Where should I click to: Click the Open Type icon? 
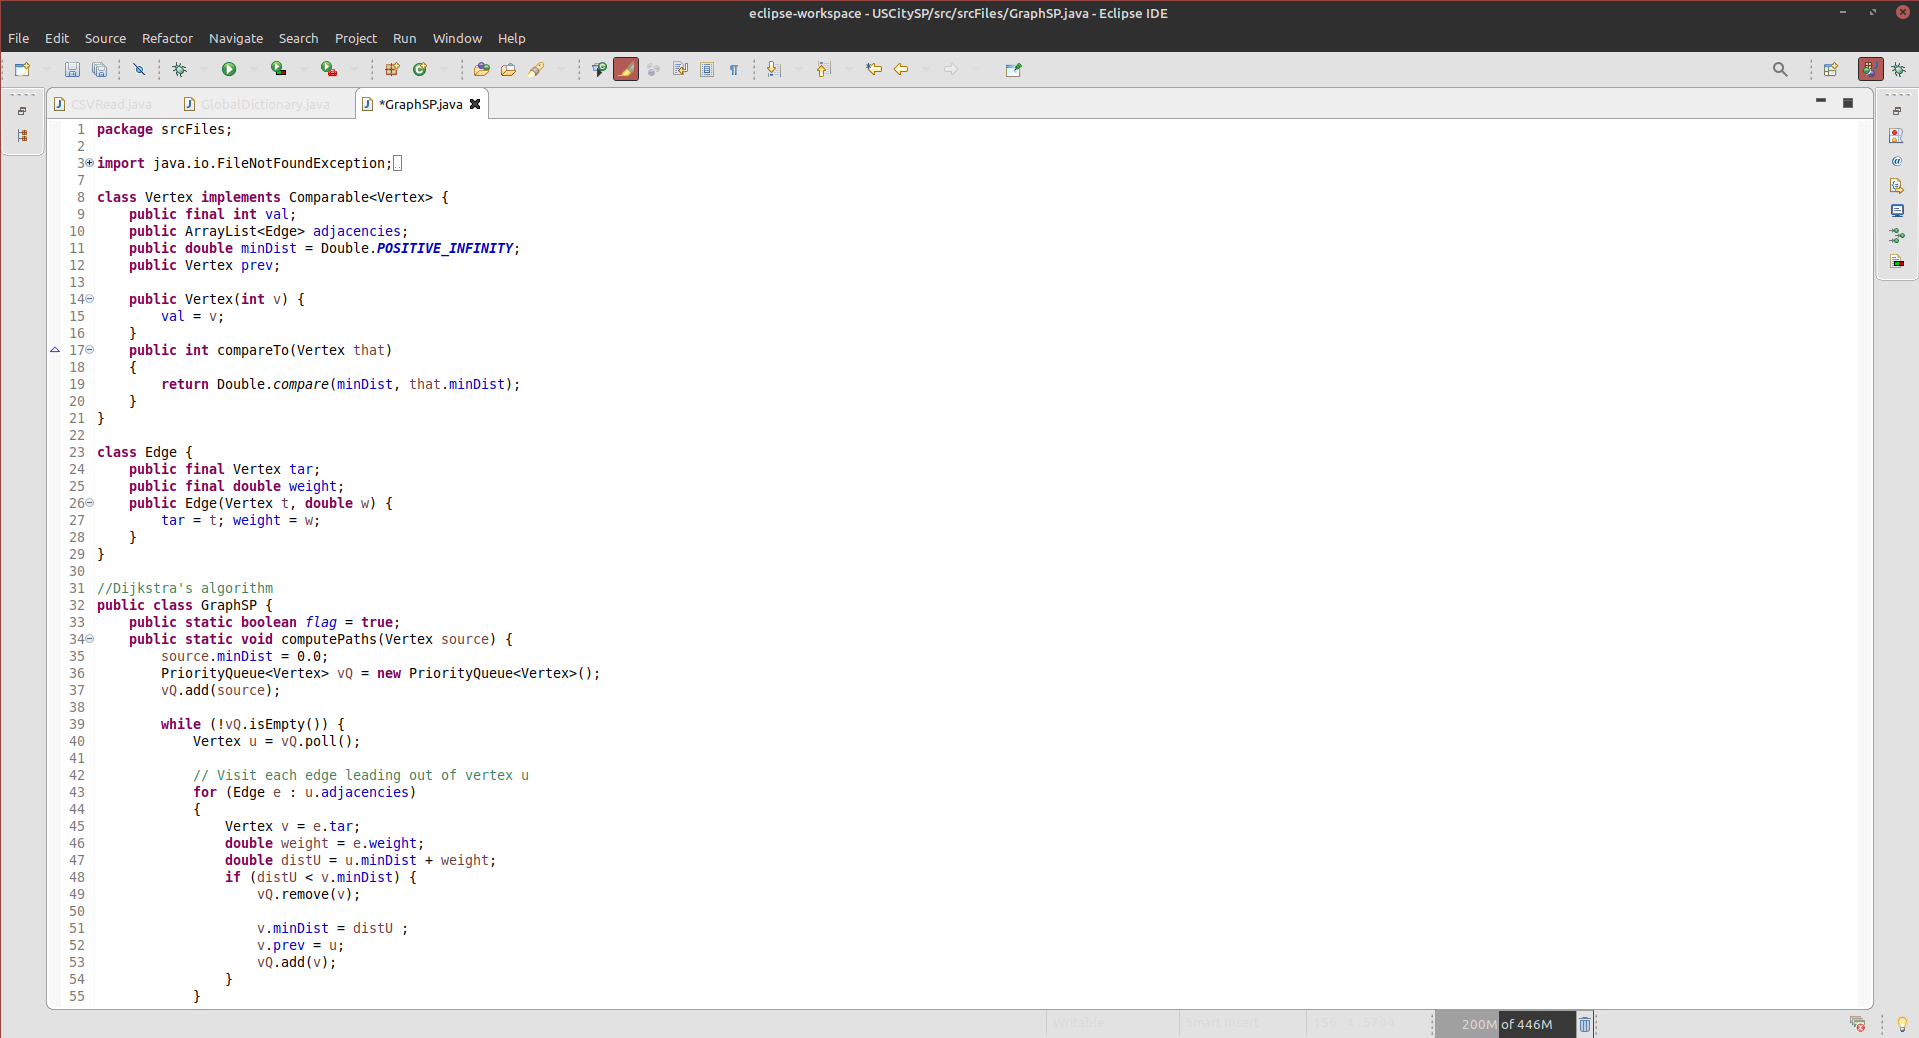(482, 69)
